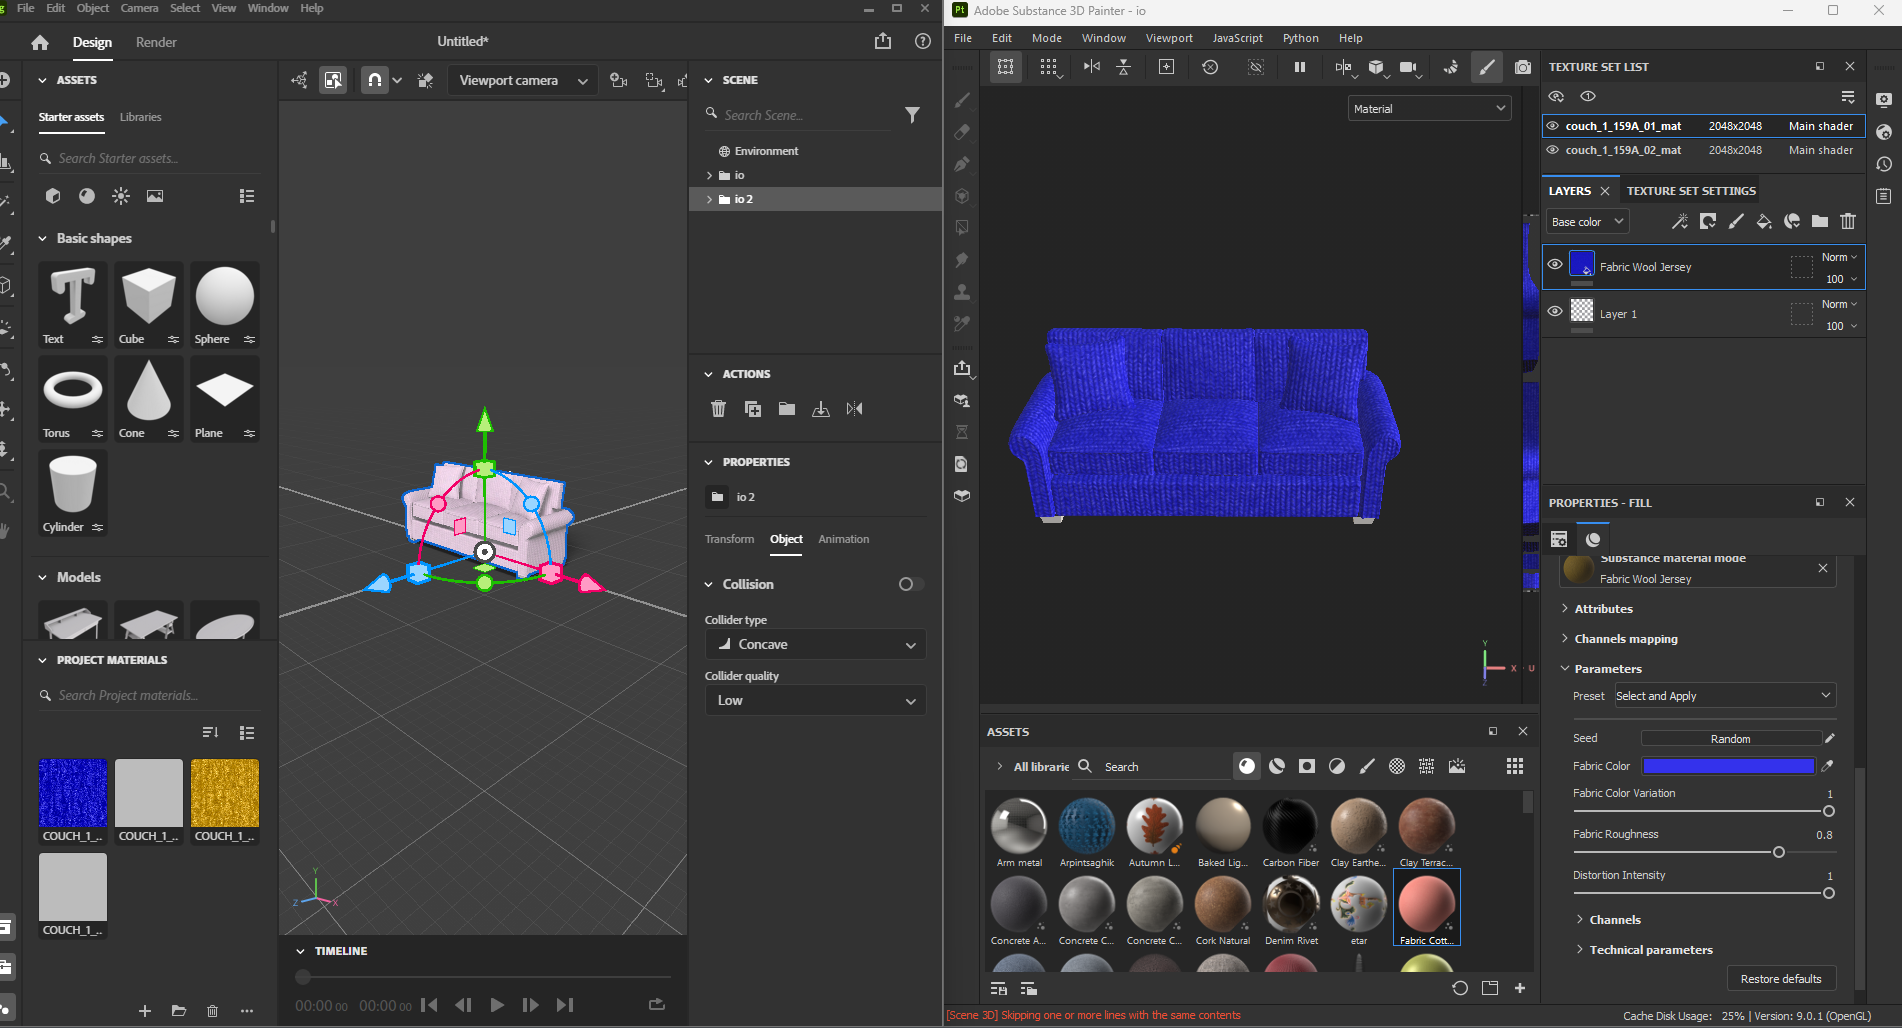Select the Paint tool in the left toolbar
This screenshot has height=1028, width=1902.
[x=962, y=100]
